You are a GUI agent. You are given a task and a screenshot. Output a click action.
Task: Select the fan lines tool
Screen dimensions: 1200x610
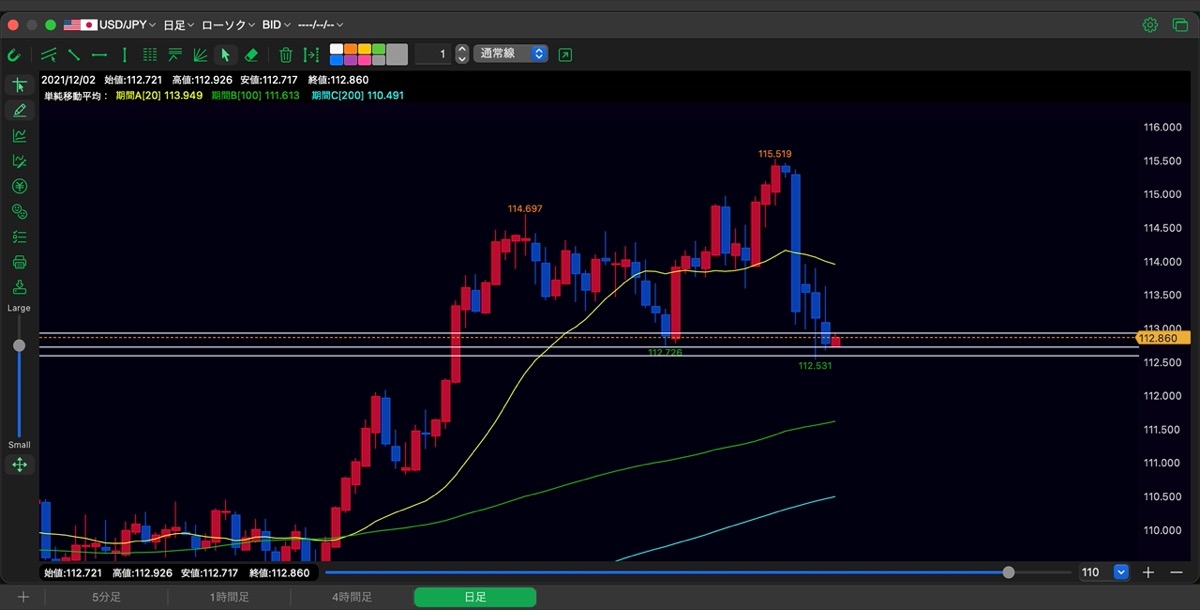coord(200,54)
